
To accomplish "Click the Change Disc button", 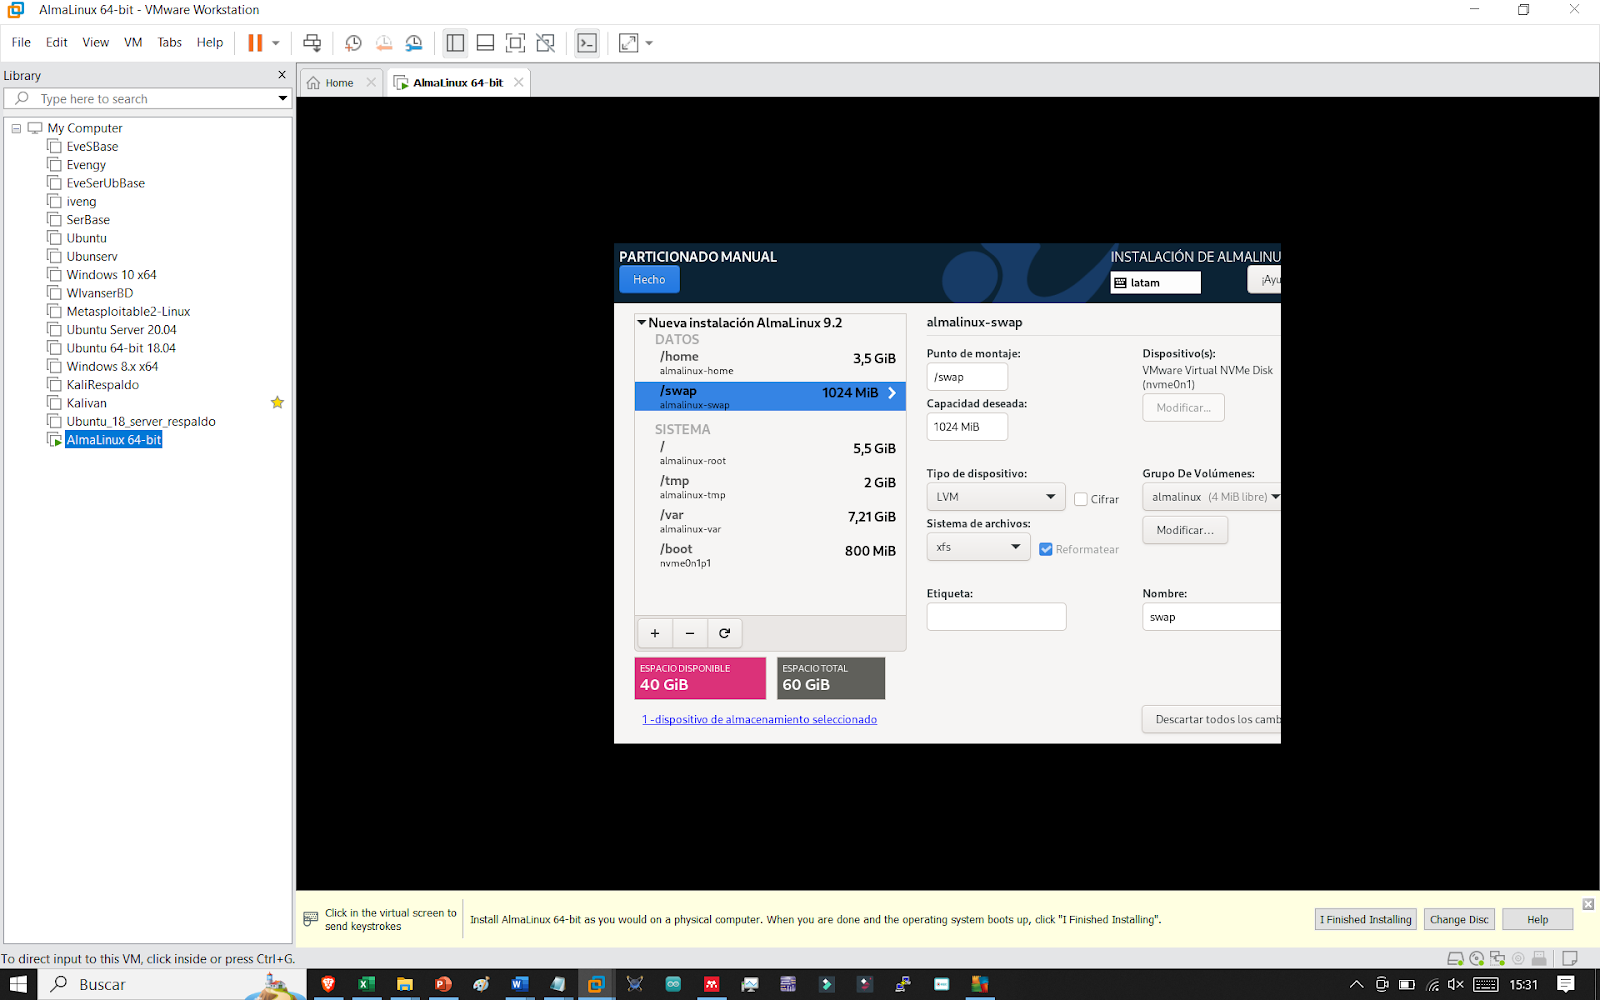I will 1459,920.
